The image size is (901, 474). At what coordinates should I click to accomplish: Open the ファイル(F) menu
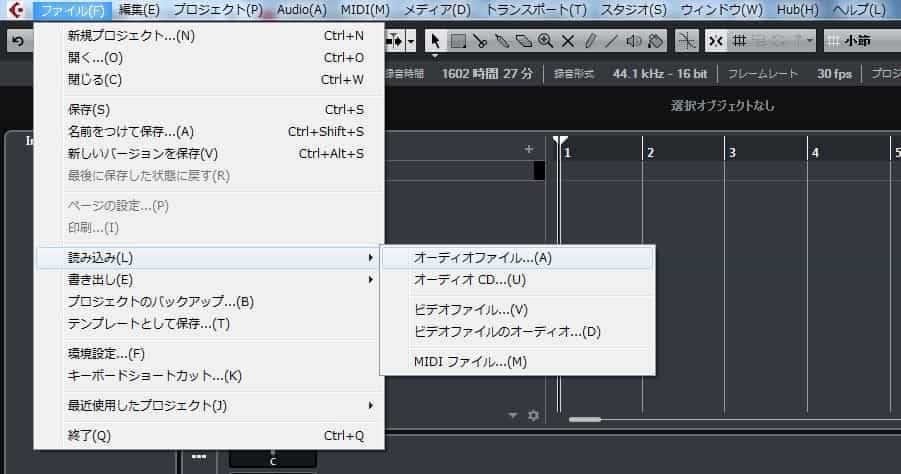72,10
